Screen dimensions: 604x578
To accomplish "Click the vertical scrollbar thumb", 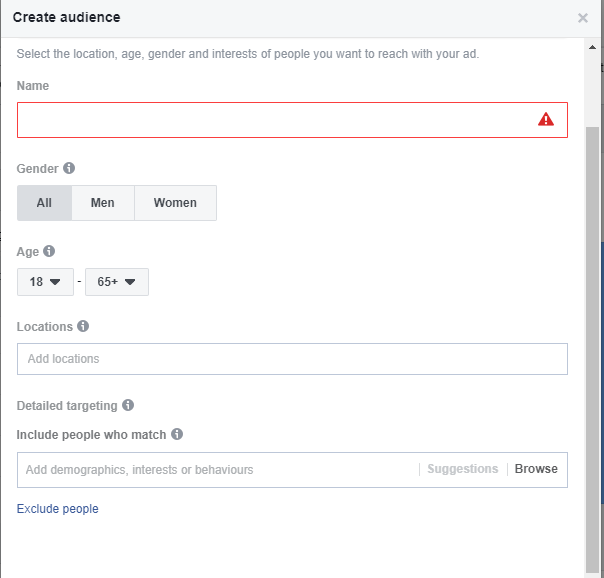I will point(592,350).
